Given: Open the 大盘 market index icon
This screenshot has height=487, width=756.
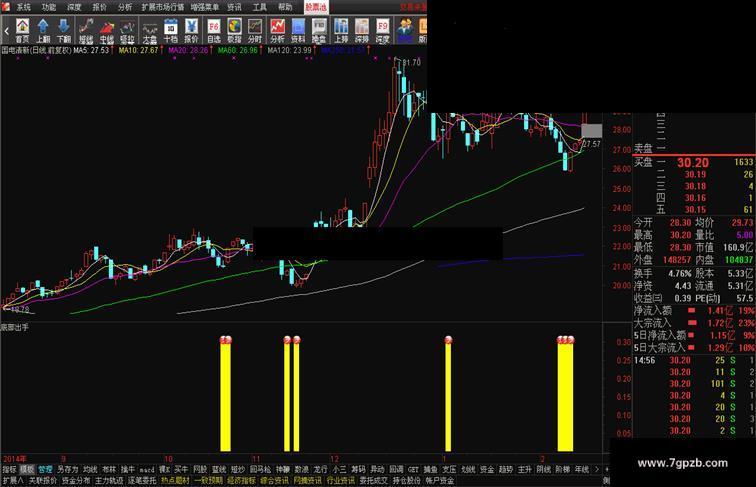Looking at the screenshot, I should (x=150, y=30).
